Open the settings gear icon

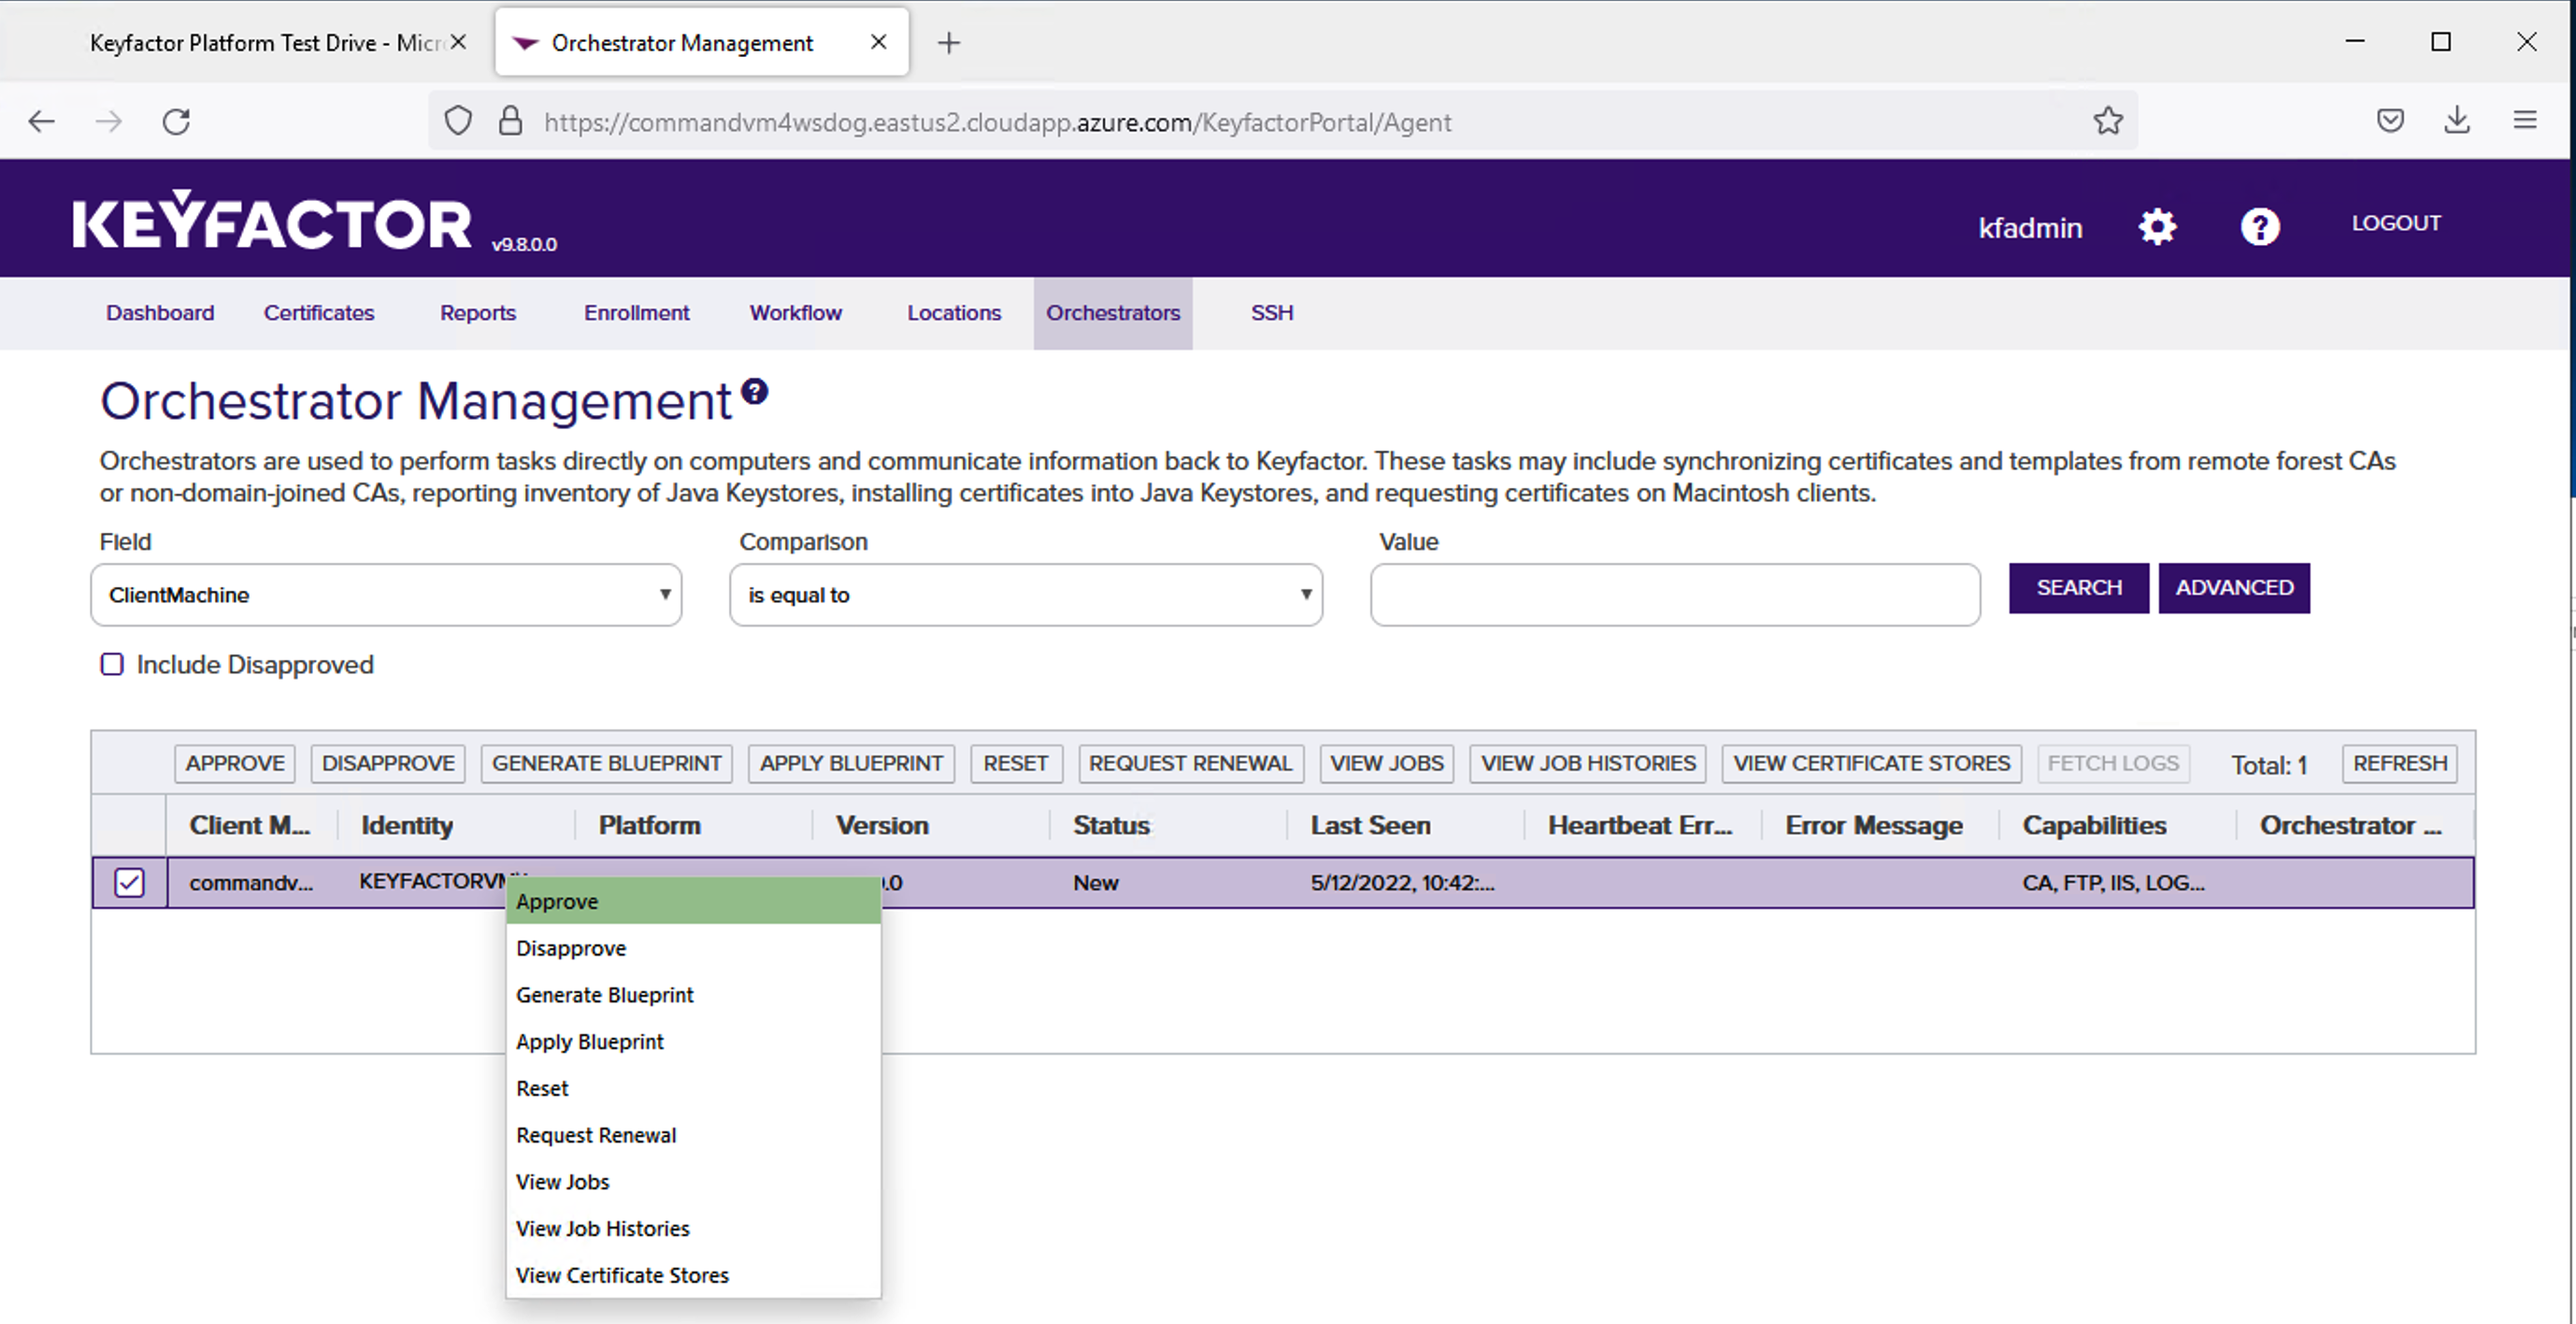[2157, 226]
